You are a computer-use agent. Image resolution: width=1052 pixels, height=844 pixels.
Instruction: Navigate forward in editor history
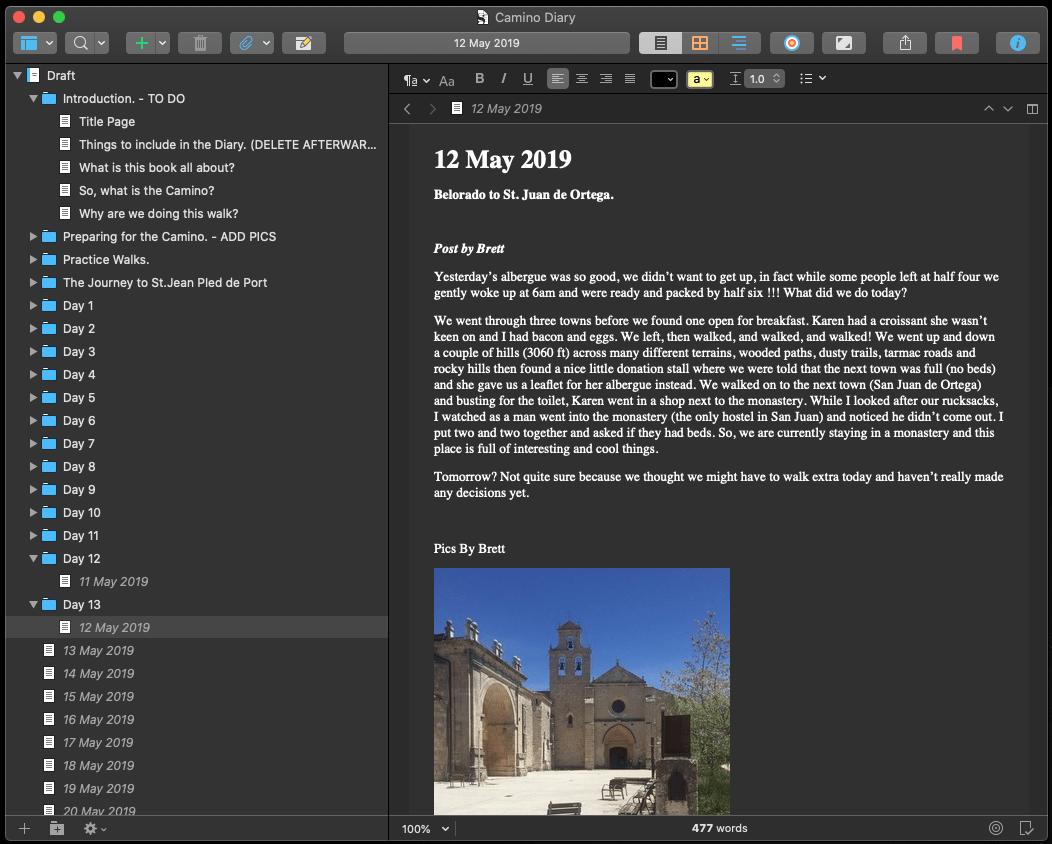[433, 109]
